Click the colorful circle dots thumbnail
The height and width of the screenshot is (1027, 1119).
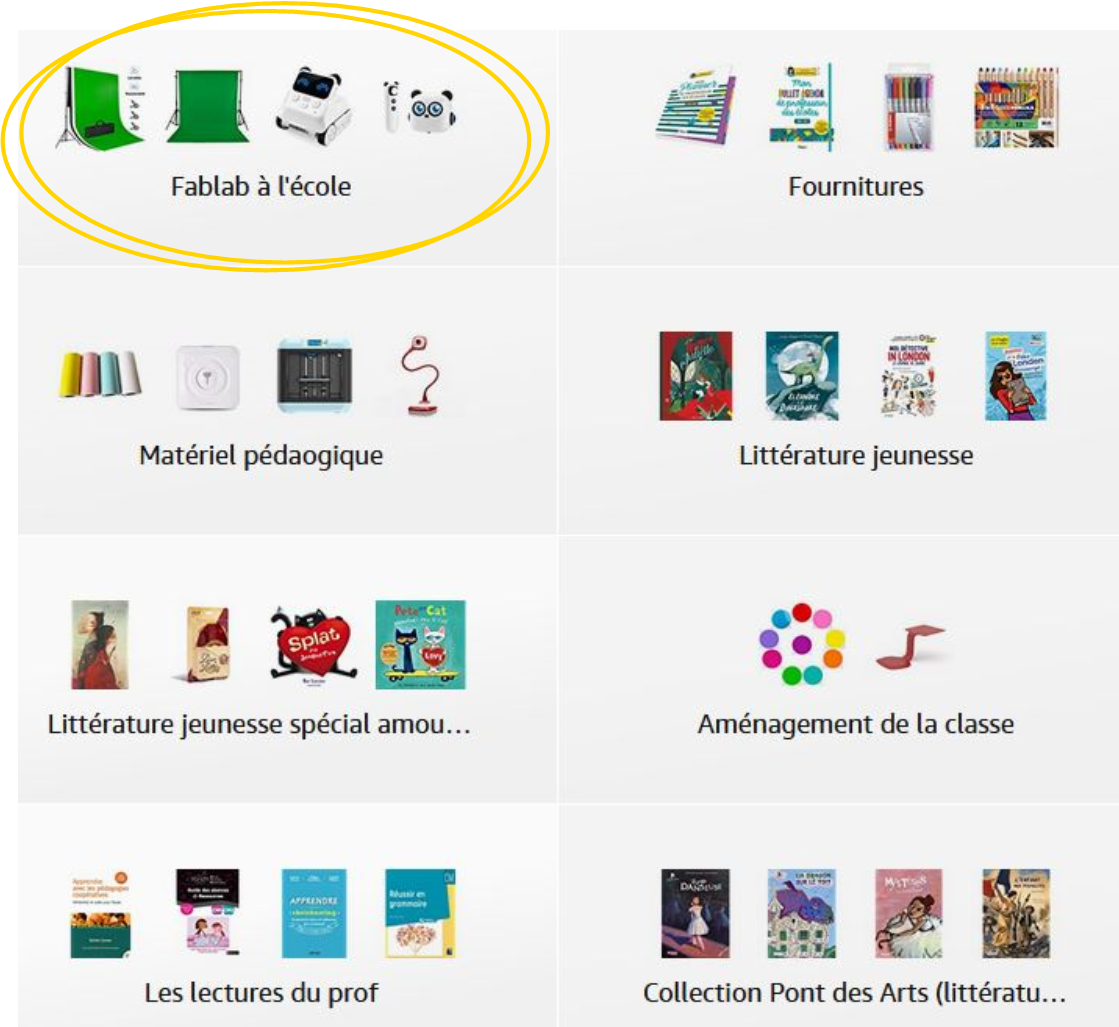[802, 644]
